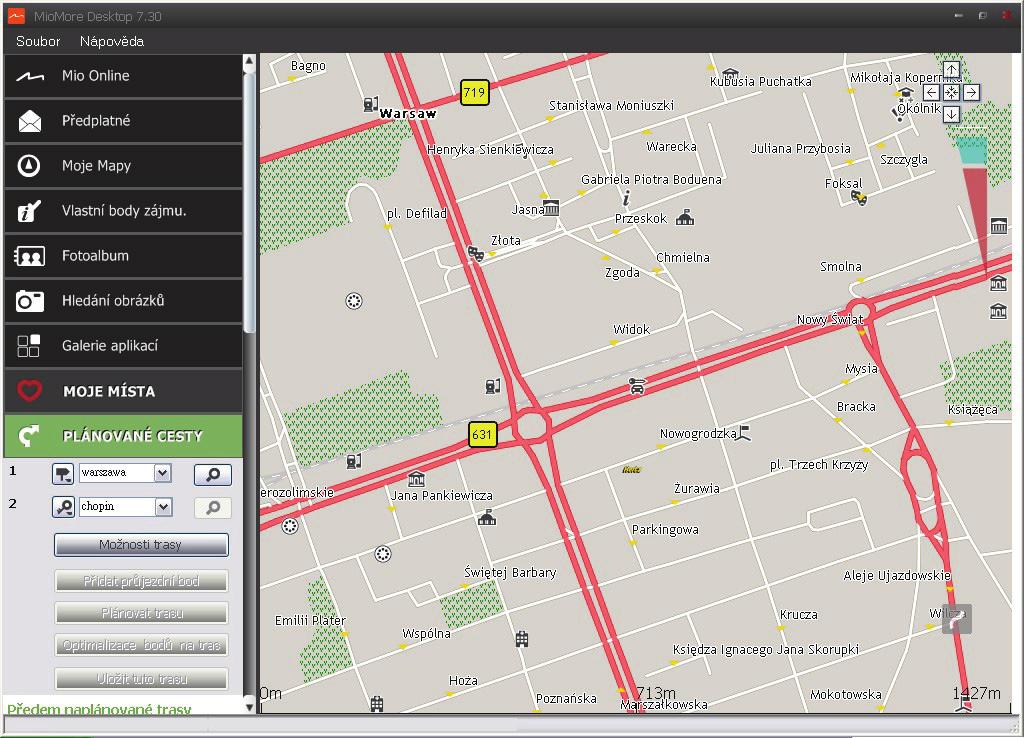Click the Uložit tuto trasu button

coord(141,679)
